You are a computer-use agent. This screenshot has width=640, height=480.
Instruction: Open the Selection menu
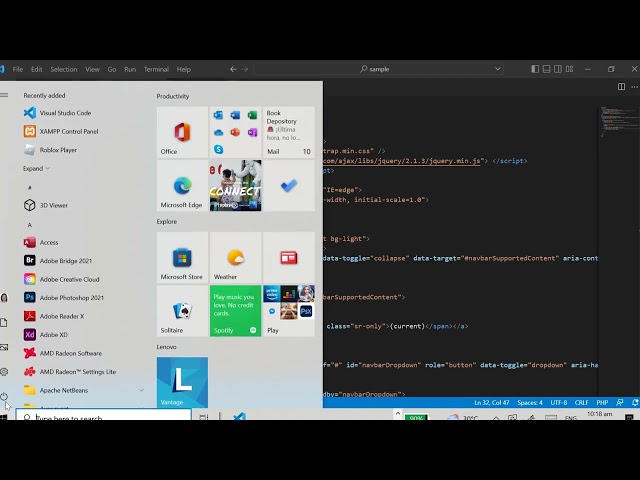click(x=64, y=69)
